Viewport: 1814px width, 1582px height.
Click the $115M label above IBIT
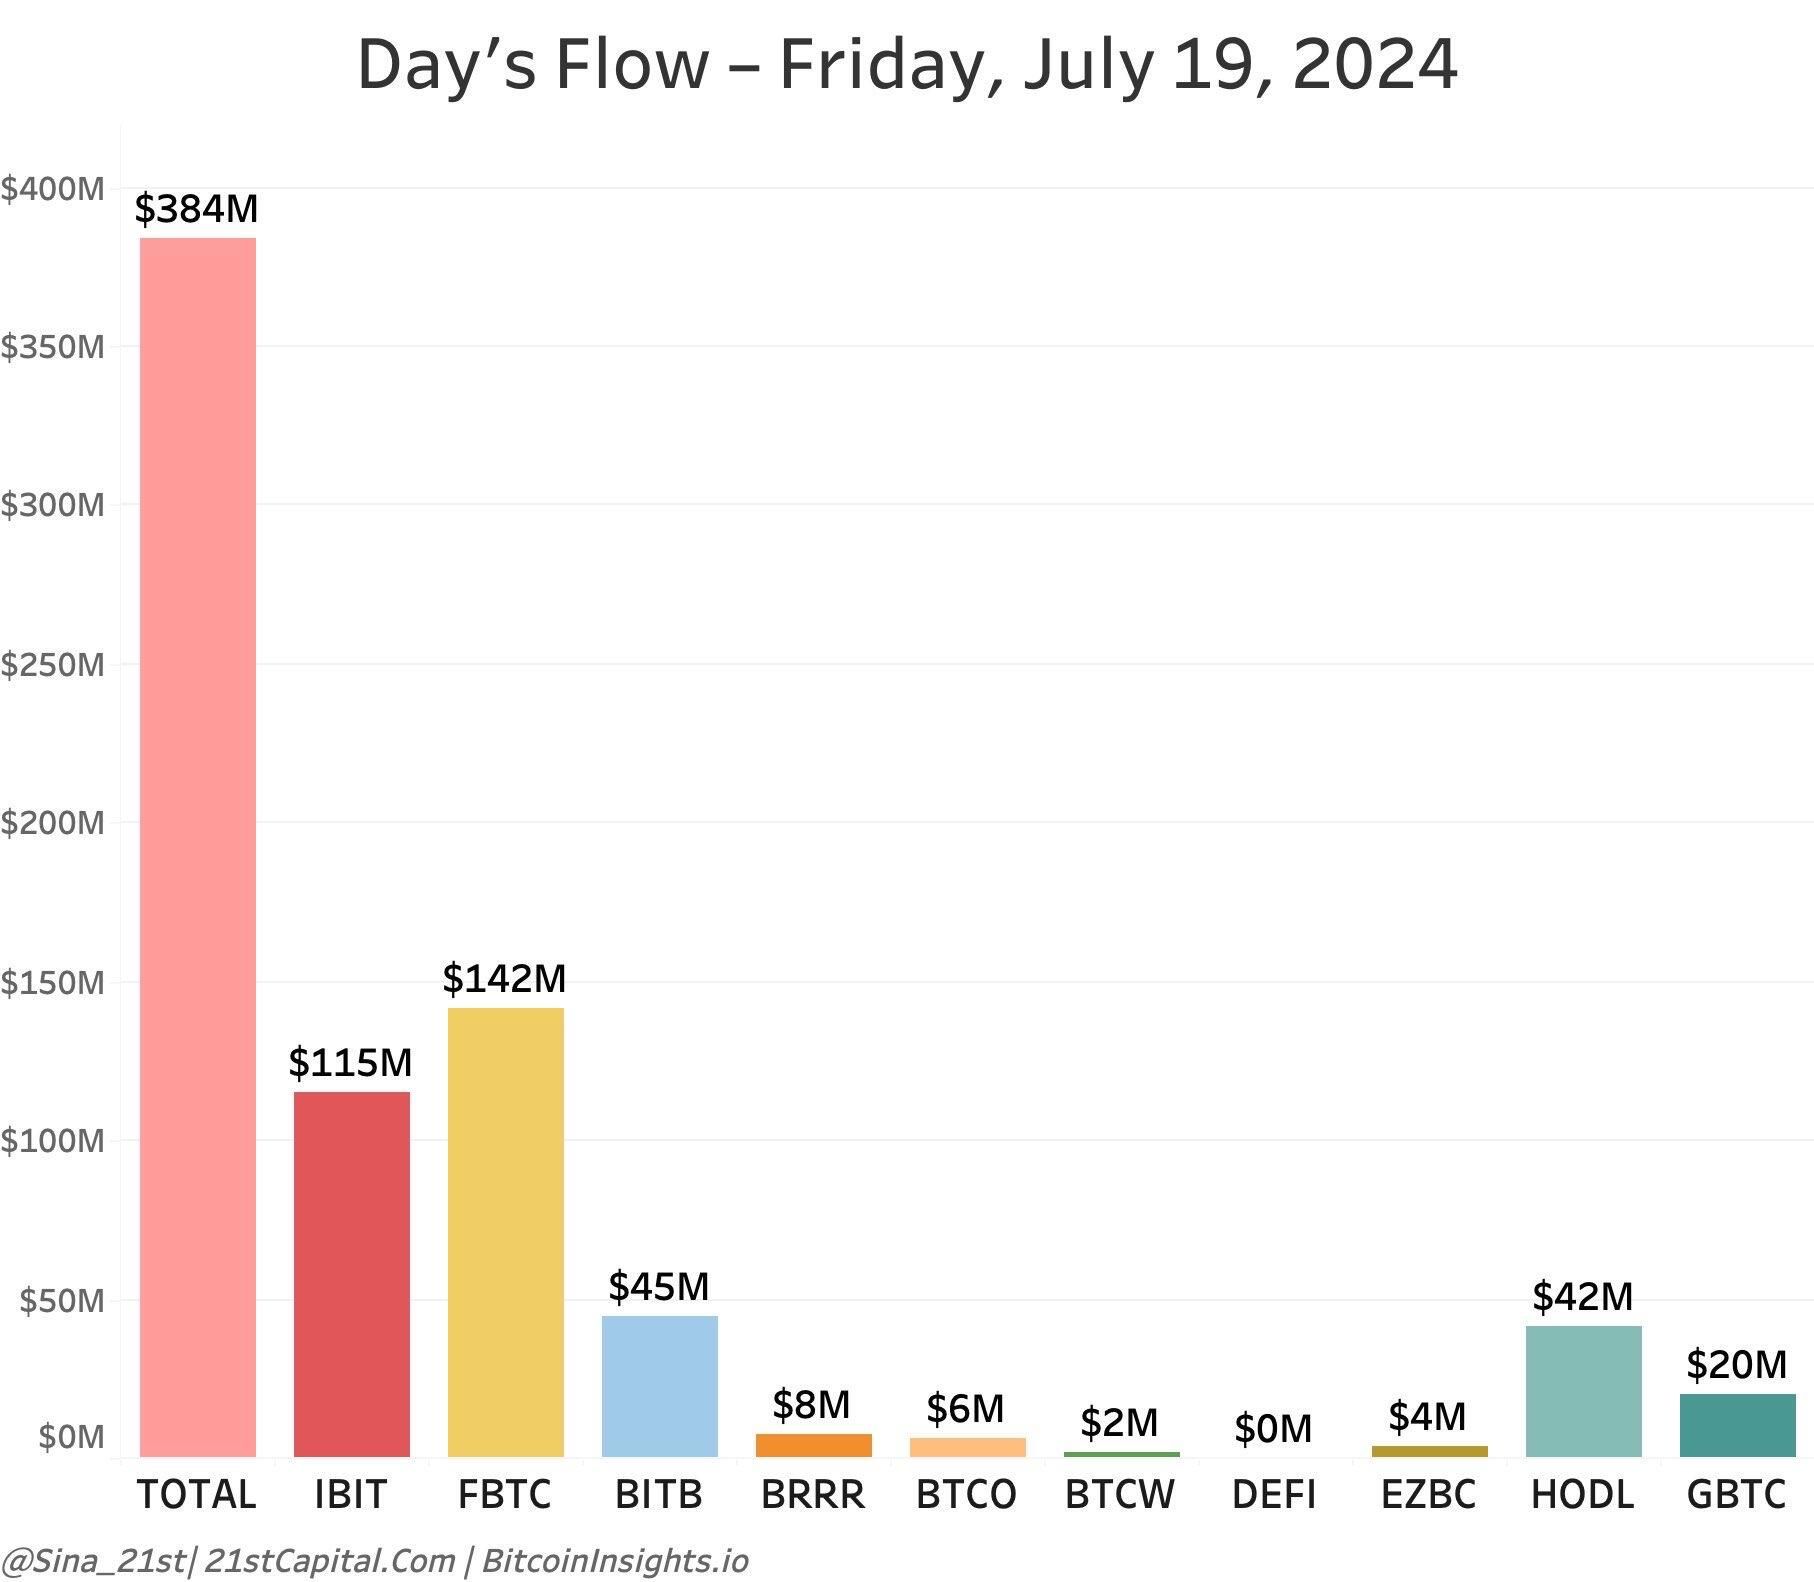point(351,1062)
